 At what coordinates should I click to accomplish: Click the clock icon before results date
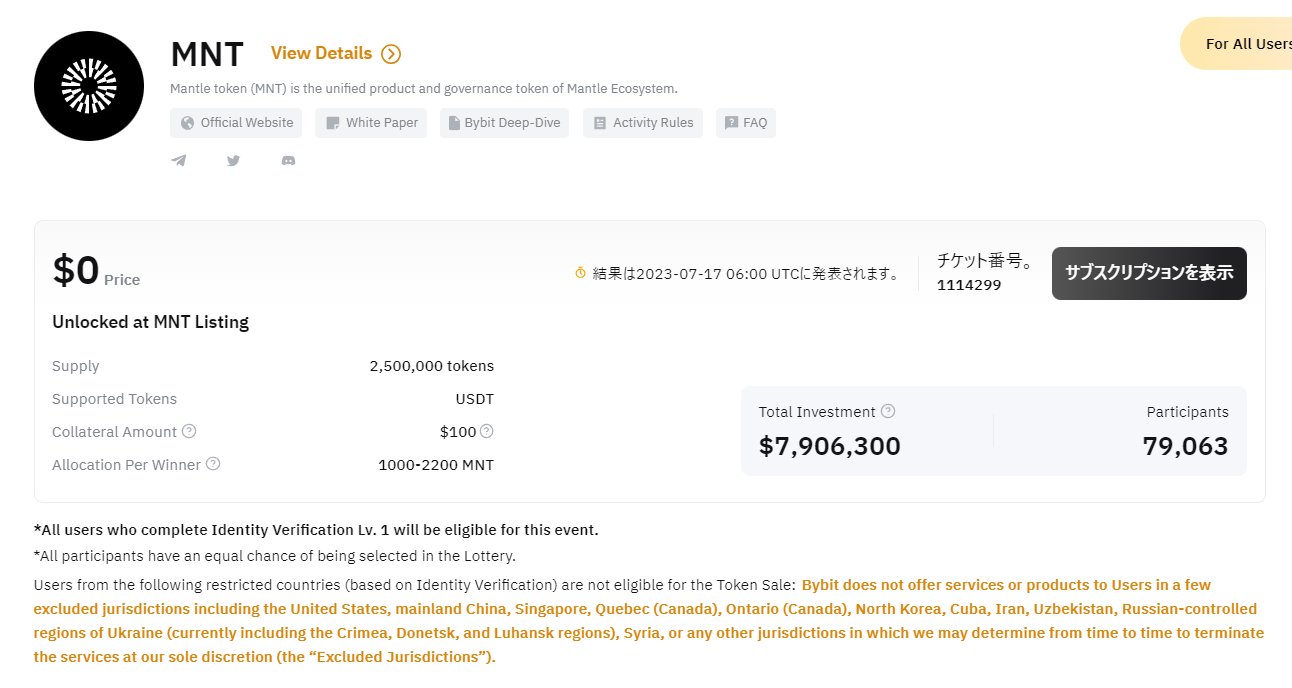pyautogui.click(x=580, y=272)
